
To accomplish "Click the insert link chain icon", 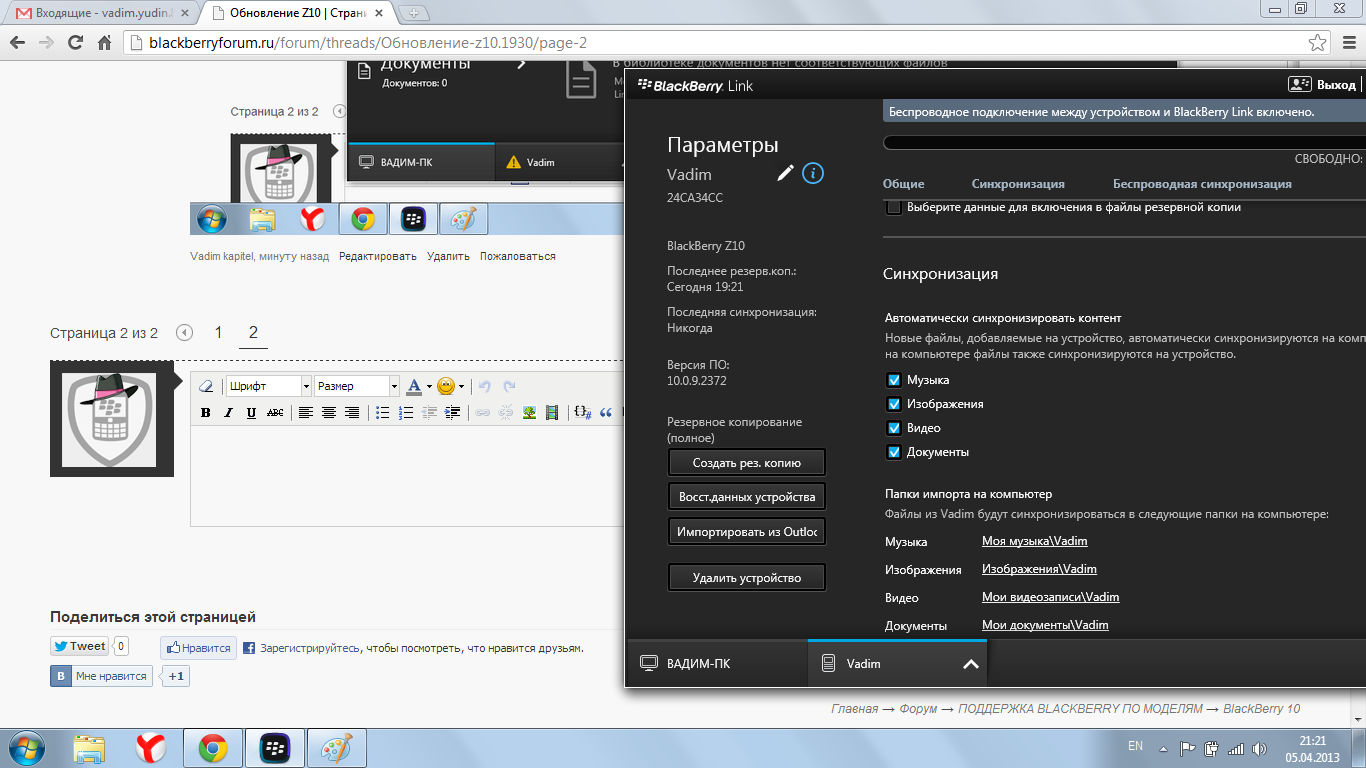I will [482, 412].
